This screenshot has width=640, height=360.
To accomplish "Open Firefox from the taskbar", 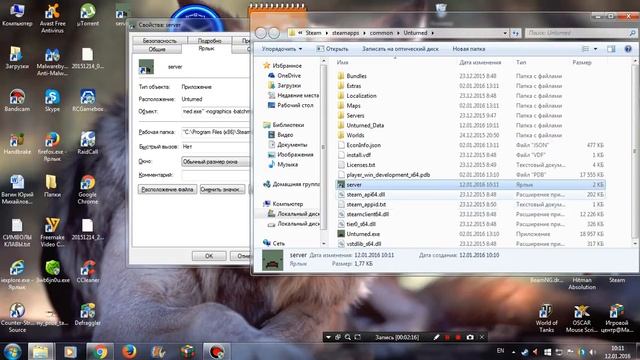I will pyautogui.click(x=129, y=351).
